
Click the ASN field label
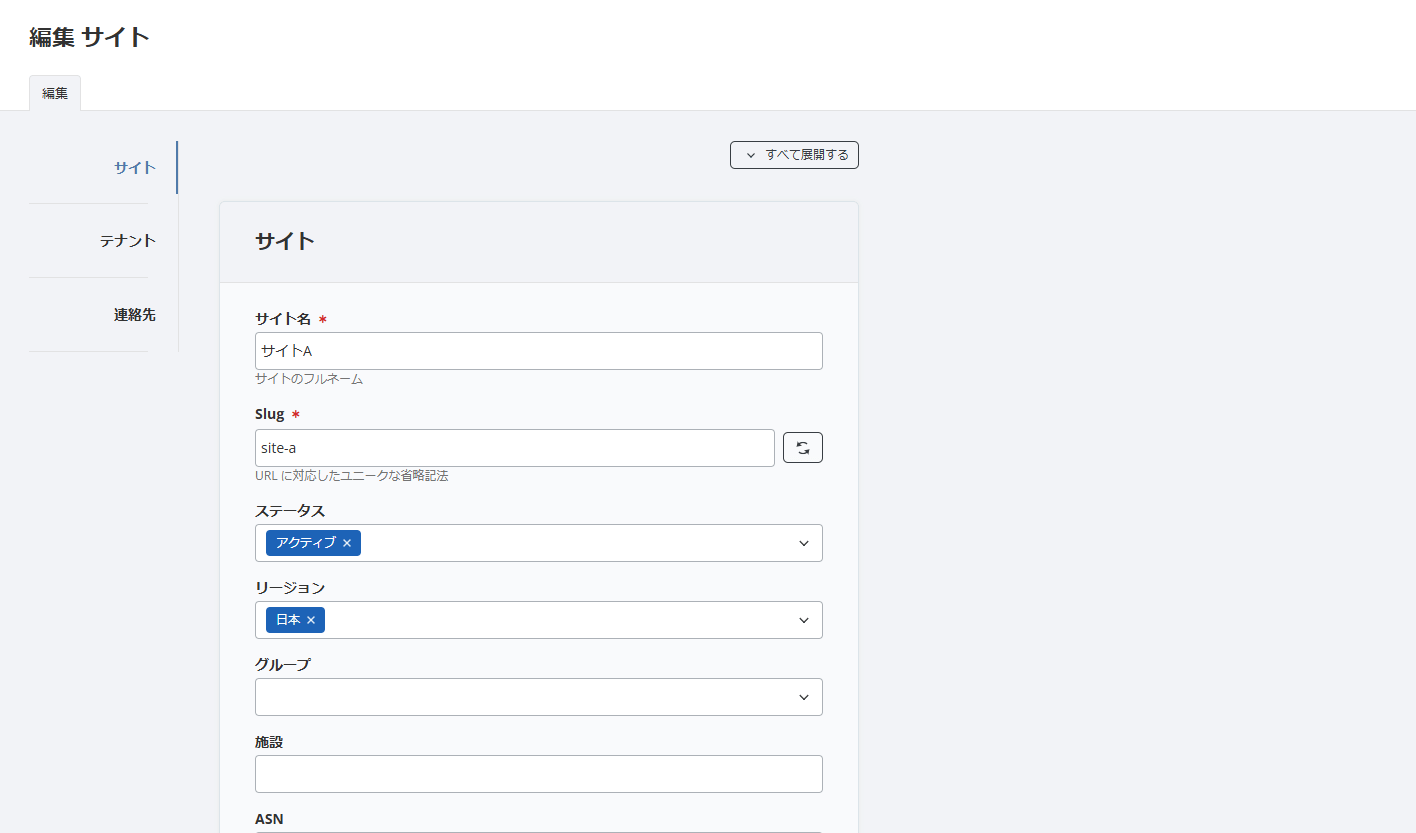tap(269, 819)
